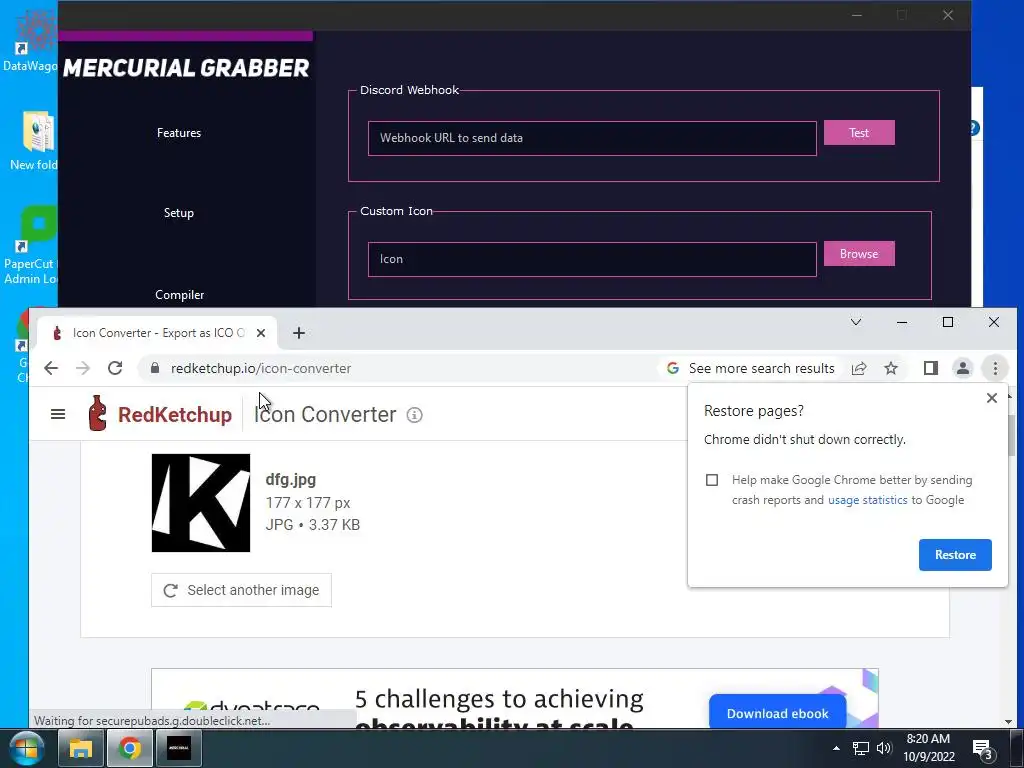
Task: Show hidden system tray icons
Action: (x=836, y=748)
